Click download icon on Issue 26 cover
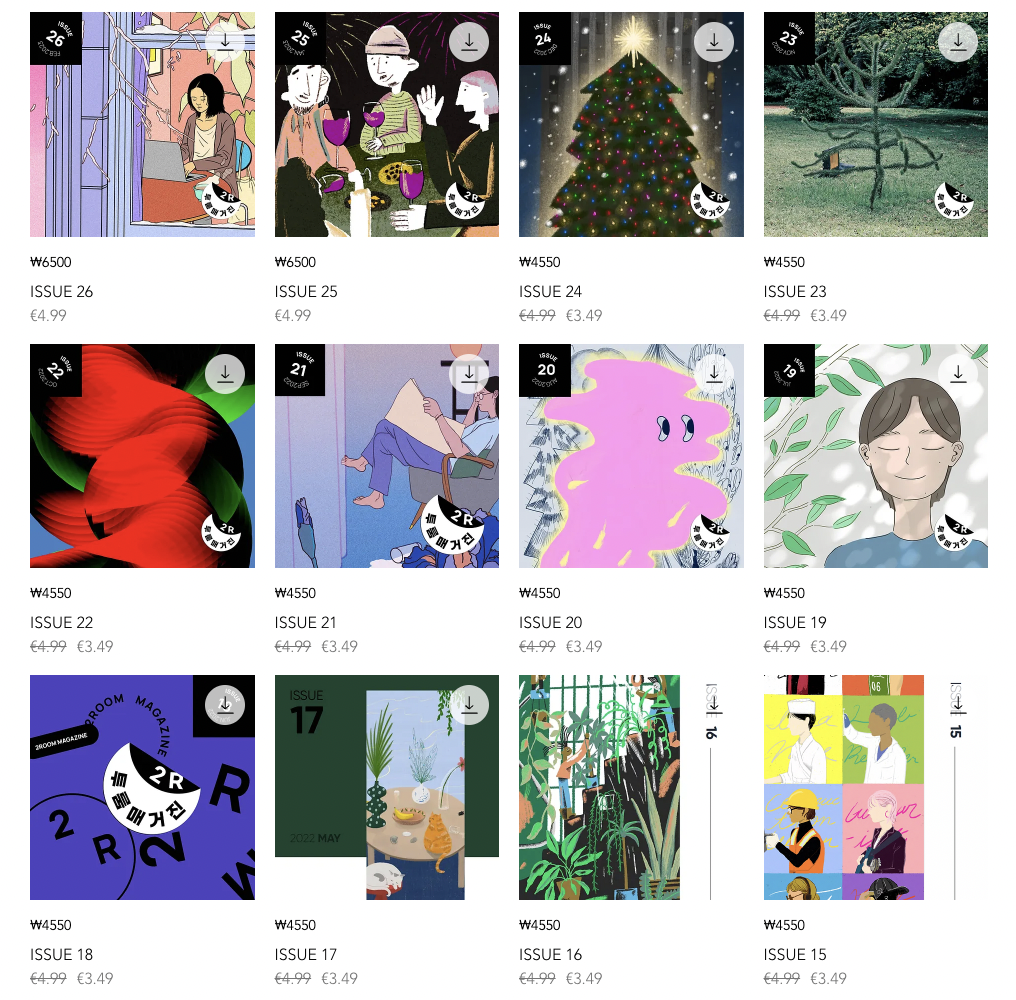 (x=225, y=42)
